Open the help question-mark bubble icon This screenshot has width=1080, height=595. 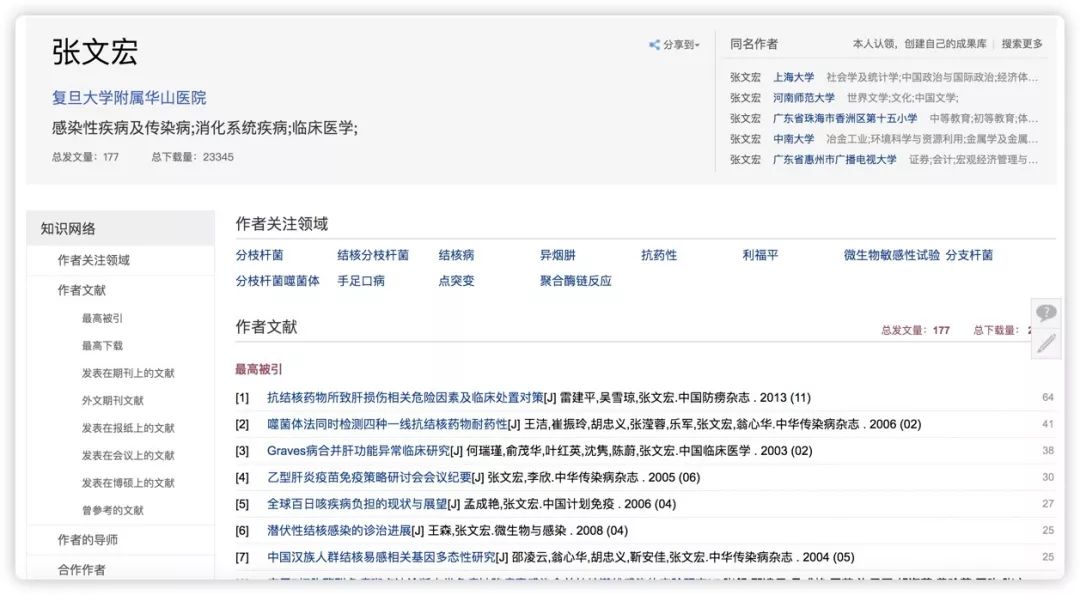[1046, 313]
